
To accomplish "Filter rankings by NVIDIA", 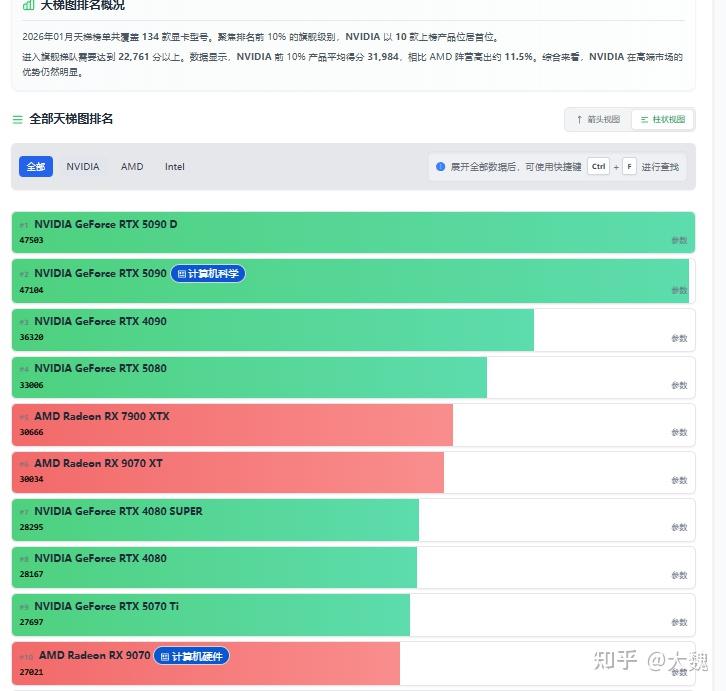I will coord(82,167).
